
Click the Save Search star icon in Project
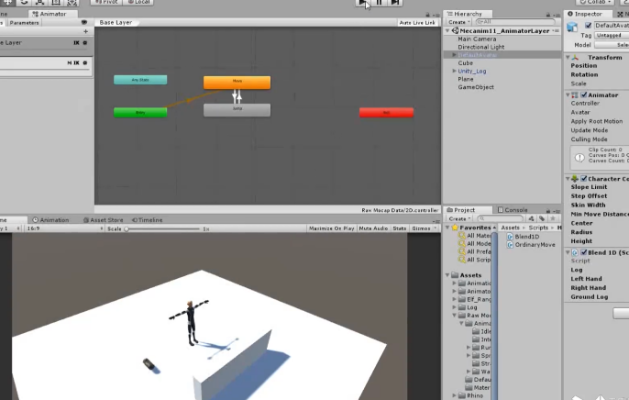(x=553, y=219)
